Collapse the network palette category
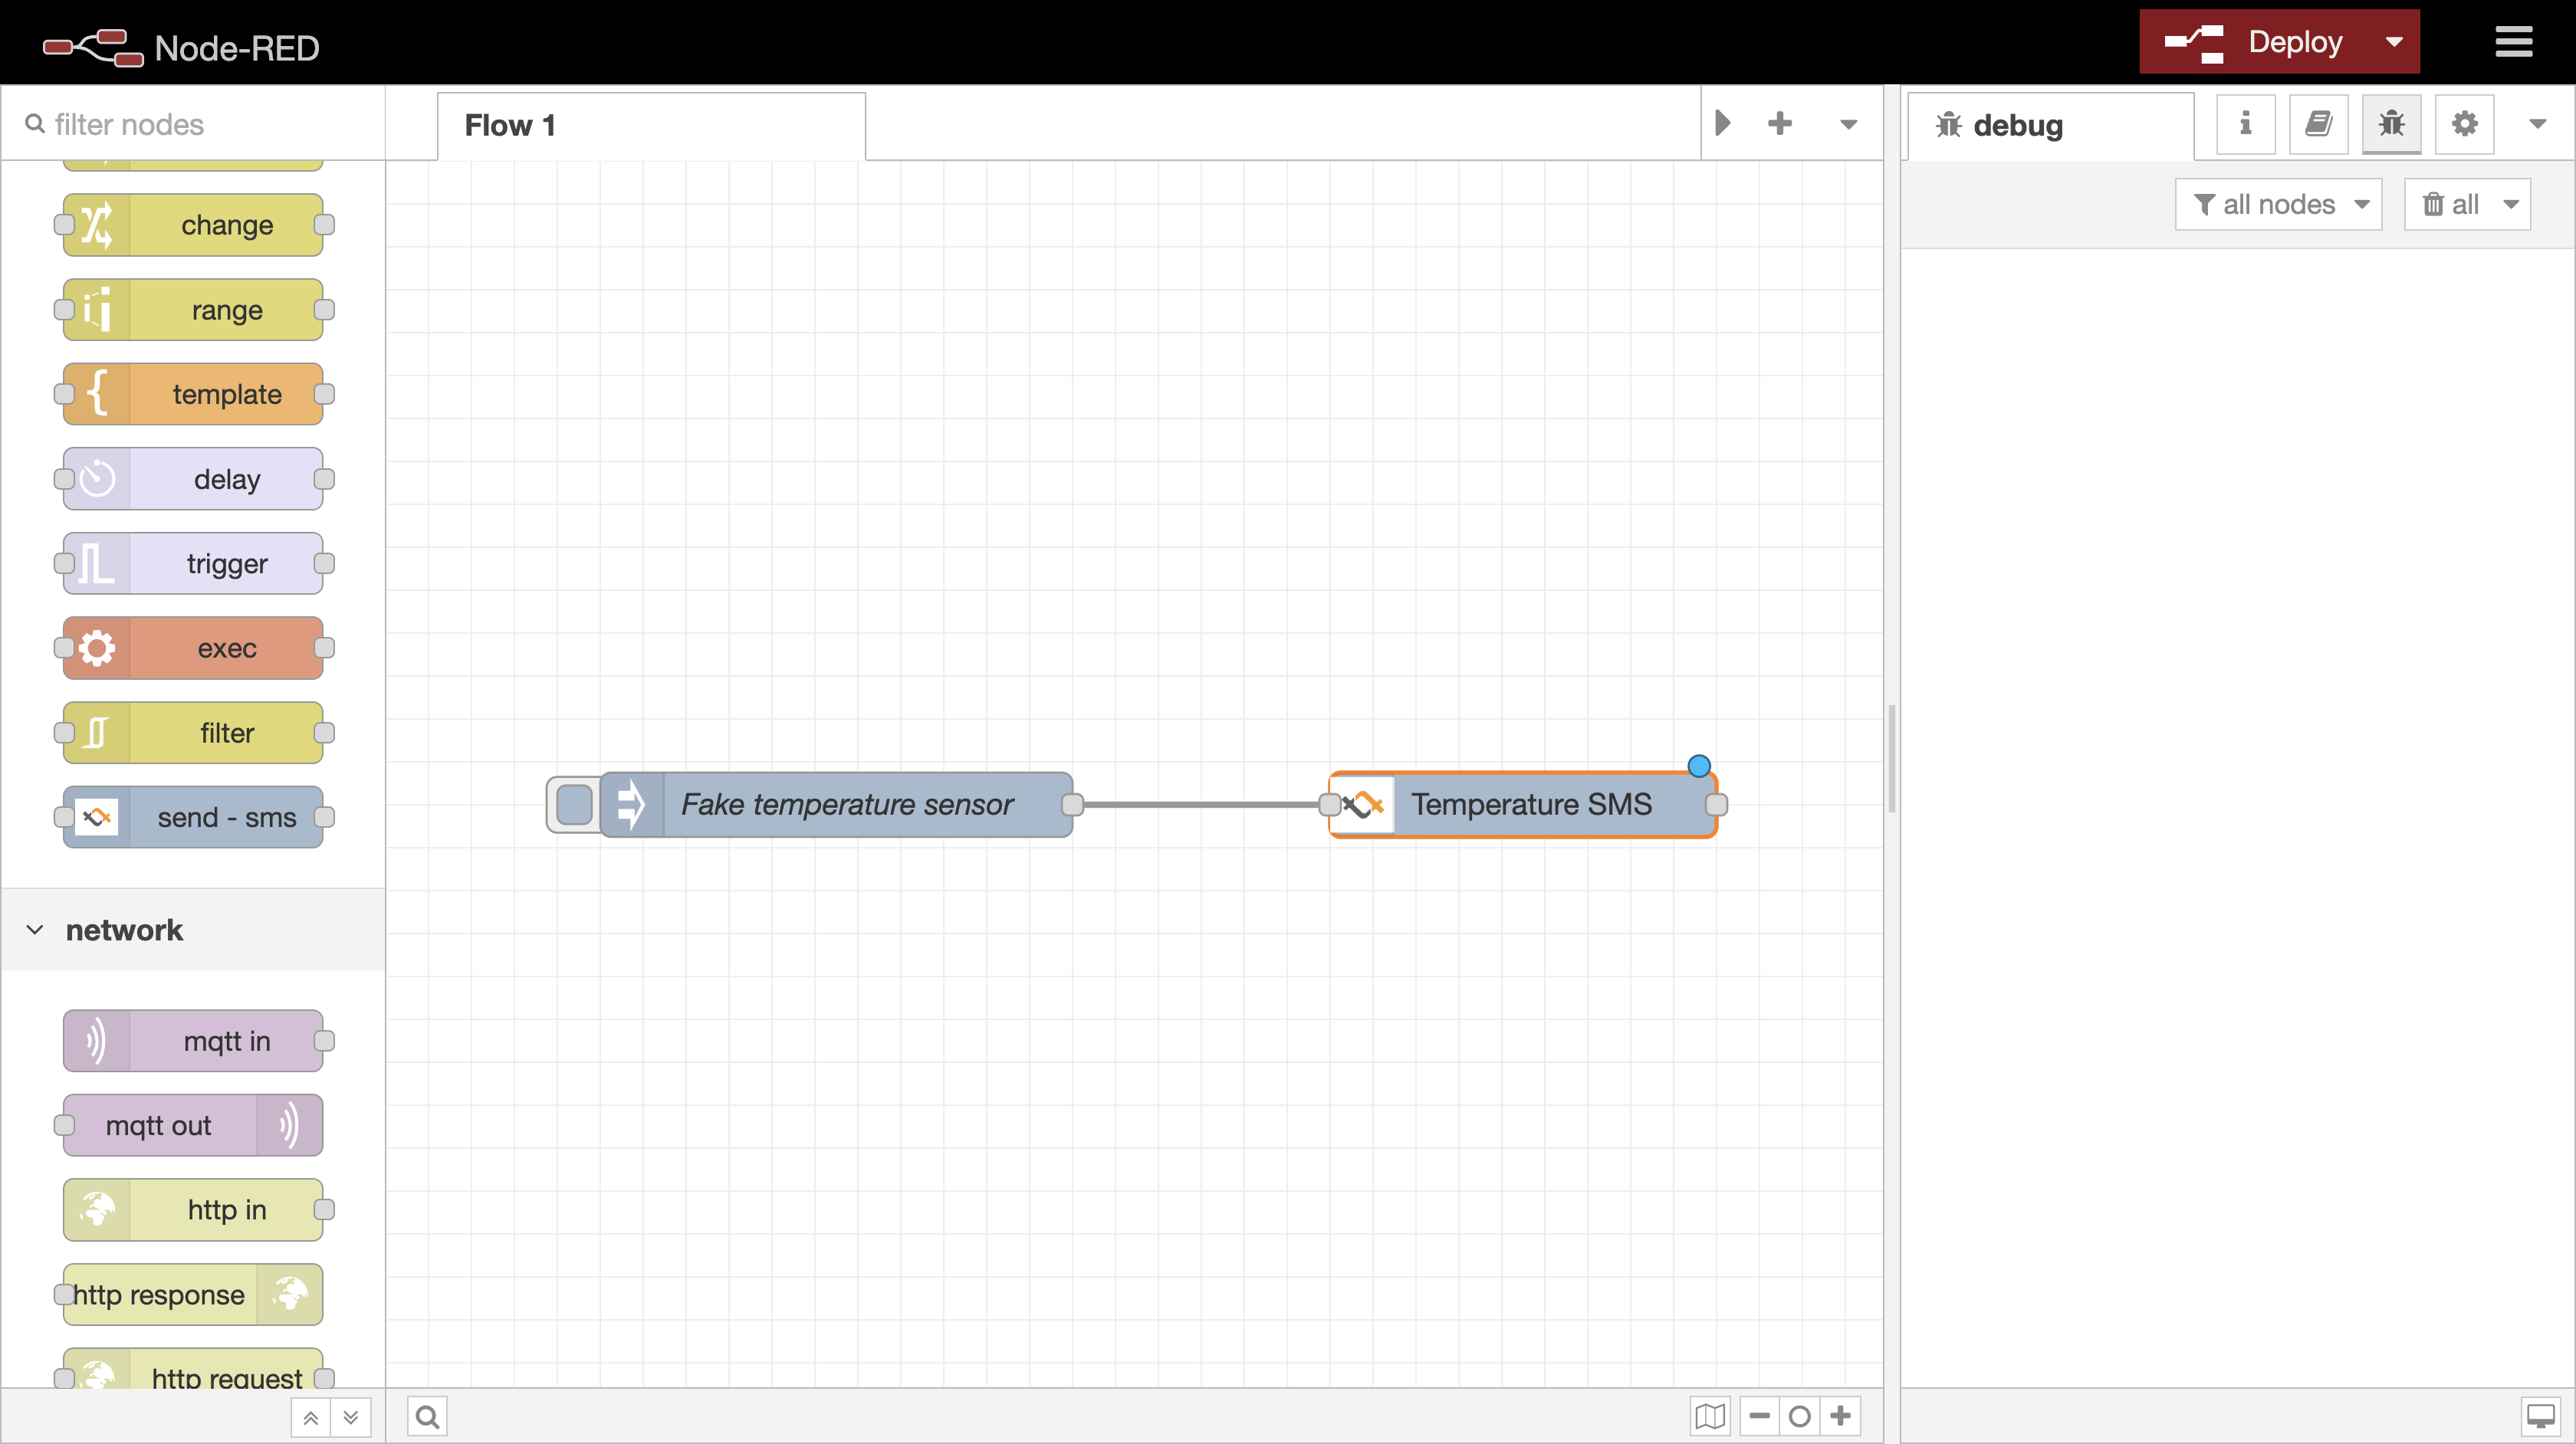 click(x=36, y=930)
